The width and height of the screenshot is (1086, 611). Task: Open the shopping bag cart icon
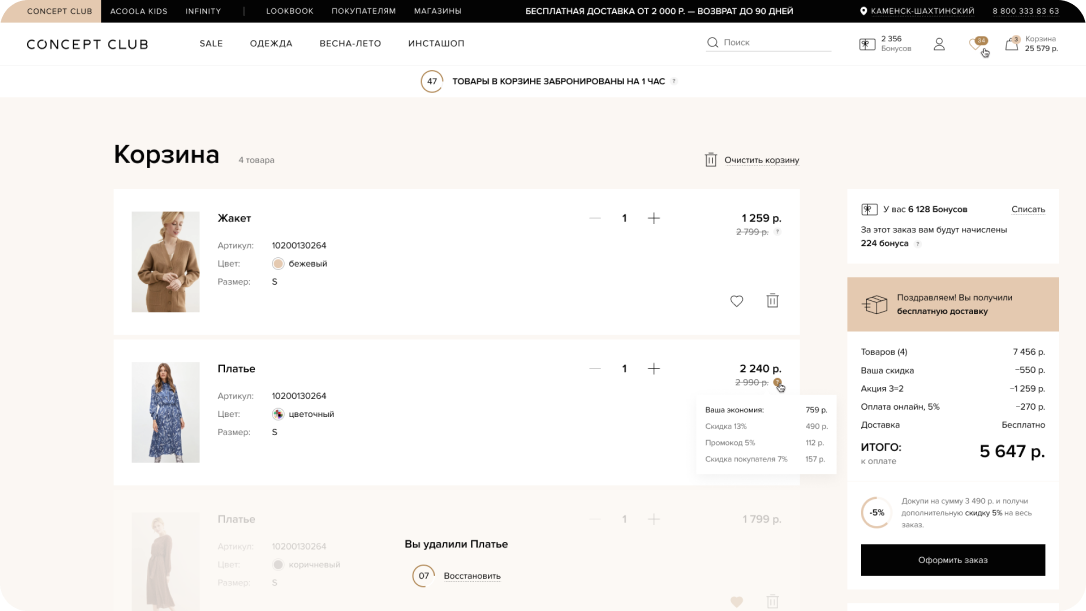pyautogui.click(x=1012, y=44)
